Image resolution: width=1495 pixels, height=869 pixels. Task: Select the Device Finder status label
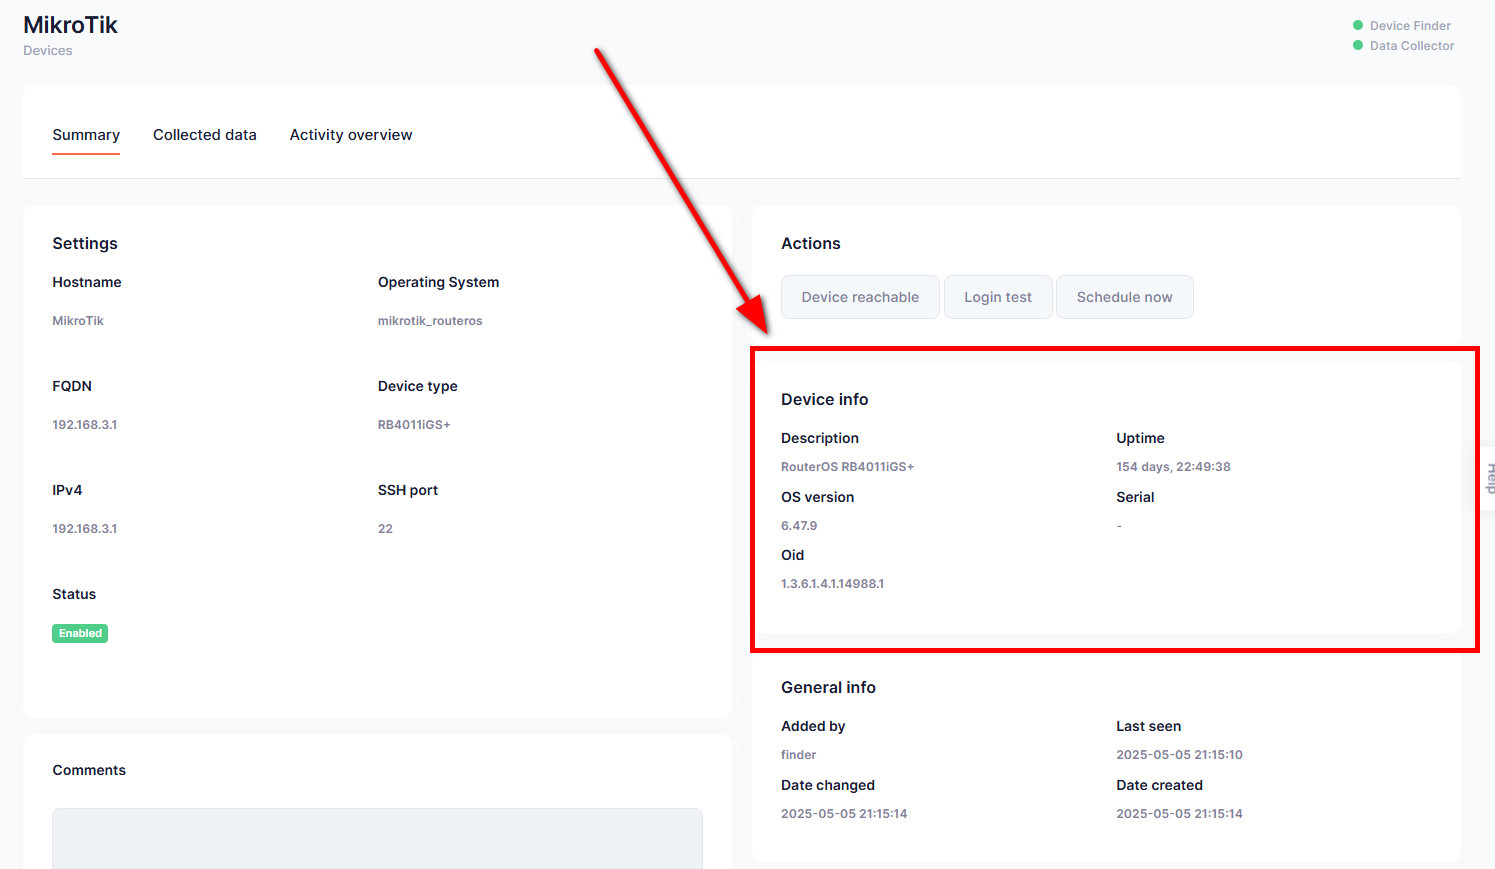1410,26
